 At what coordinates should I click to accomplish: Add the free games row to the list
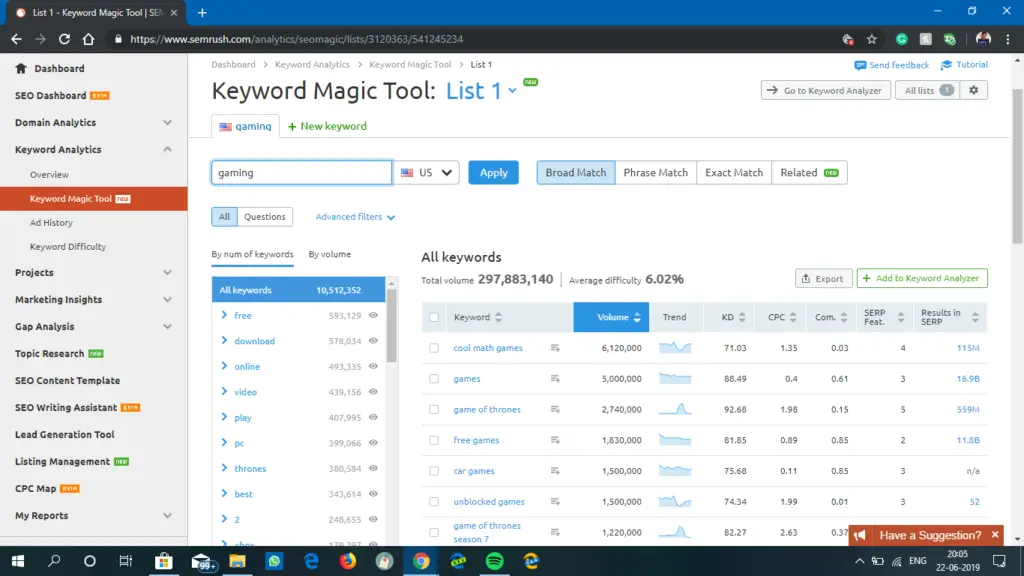(555, 440)
